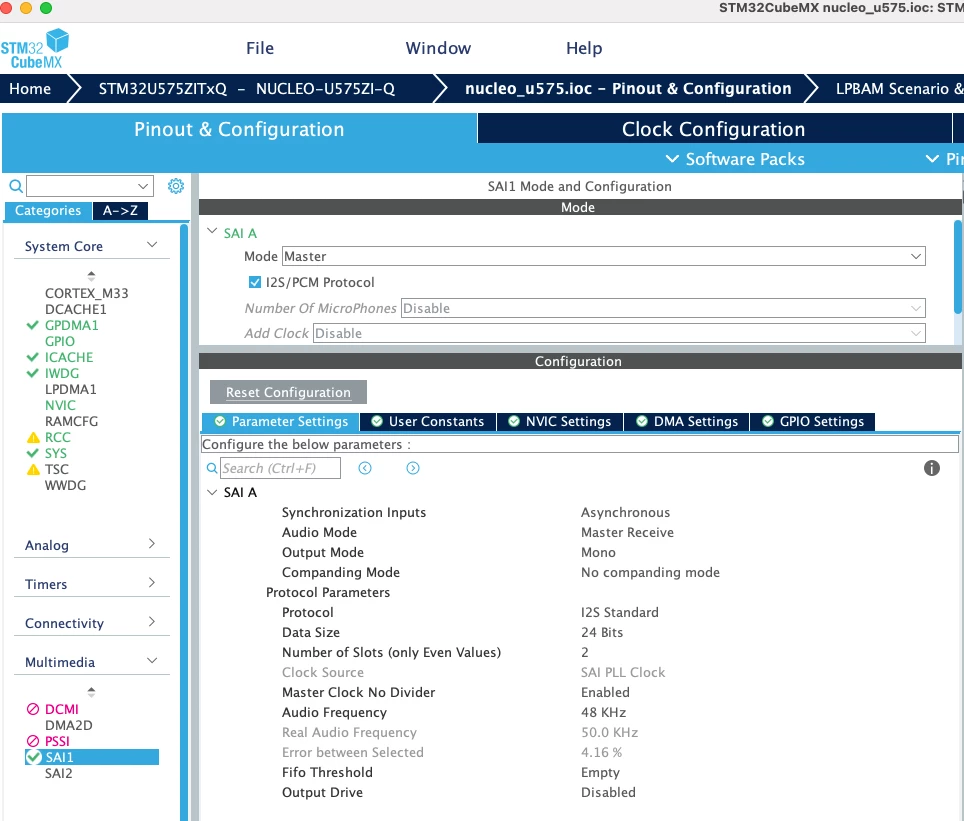964x821 pixels.
Task: Go to next parameter search result arrow
Action: click(413, 469)
